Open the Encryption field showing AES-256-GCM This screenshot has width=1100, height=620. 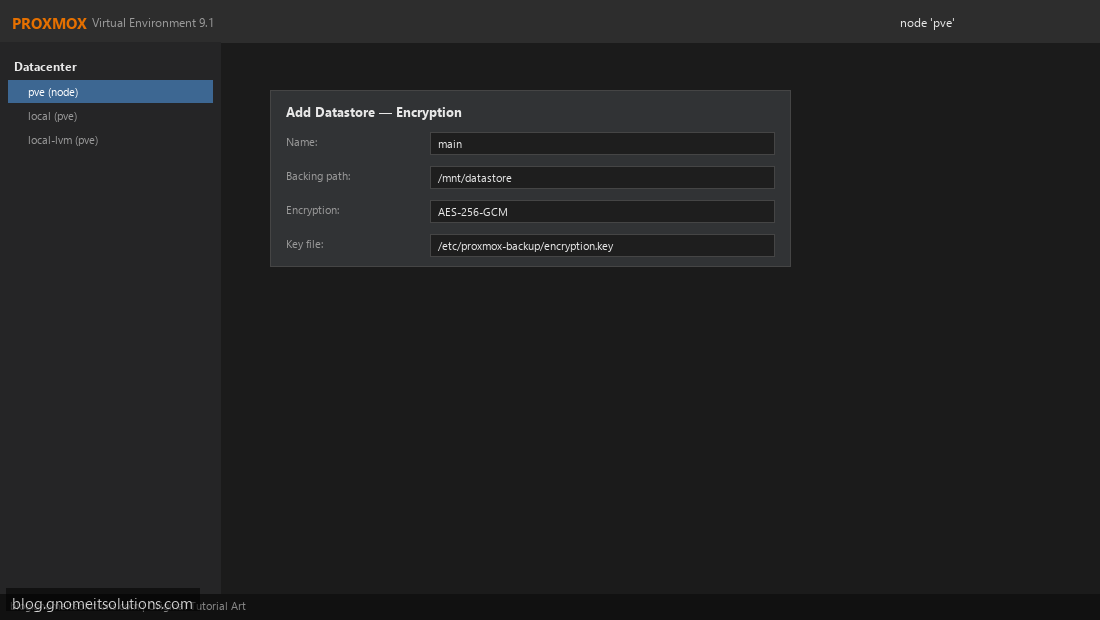tap(602, 212)
